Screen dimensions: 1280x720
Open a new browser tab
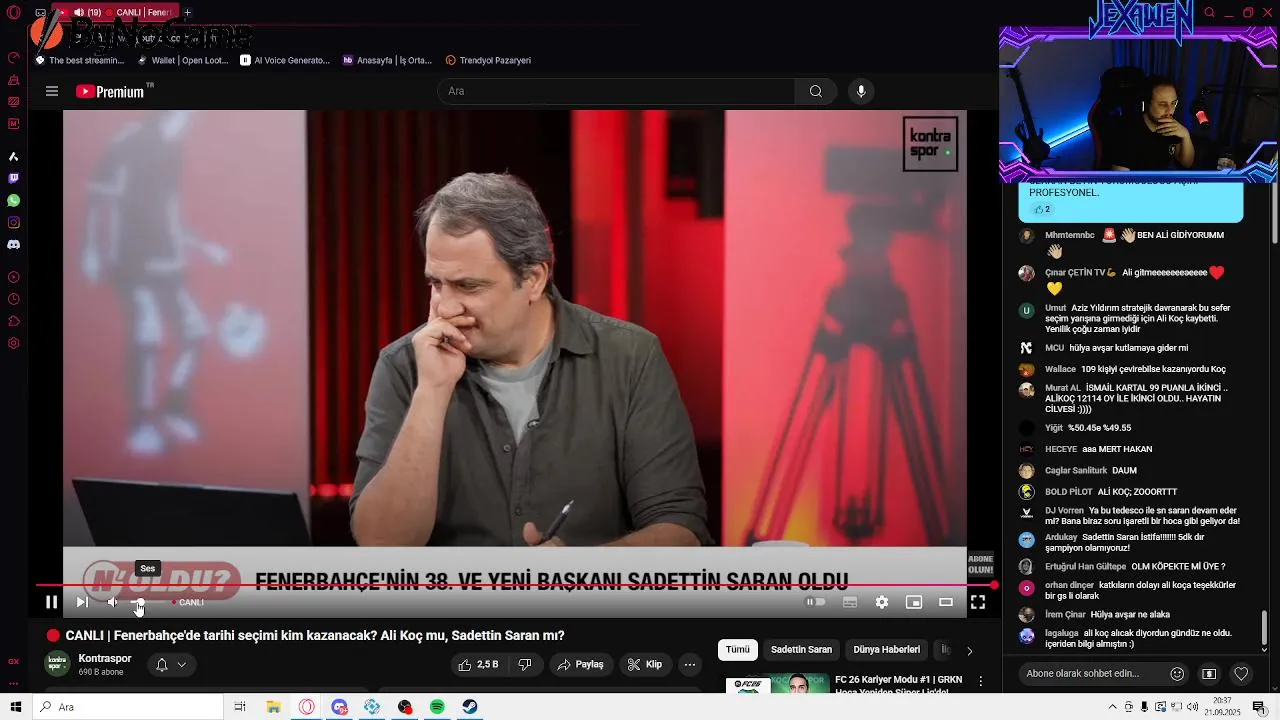[x=187, y=12]
